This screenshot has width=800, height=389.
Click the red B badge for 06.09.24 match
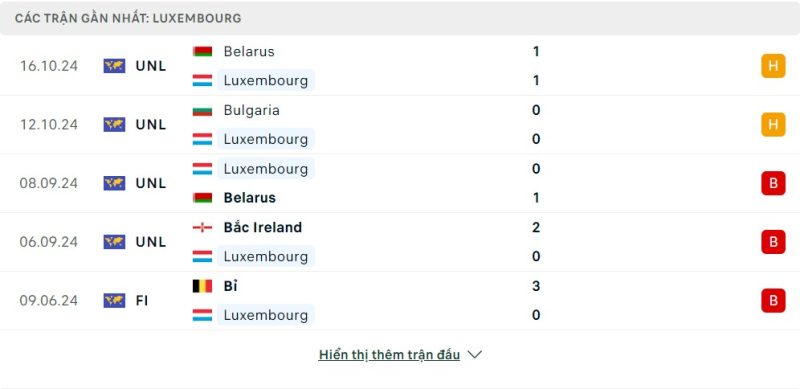773,241
